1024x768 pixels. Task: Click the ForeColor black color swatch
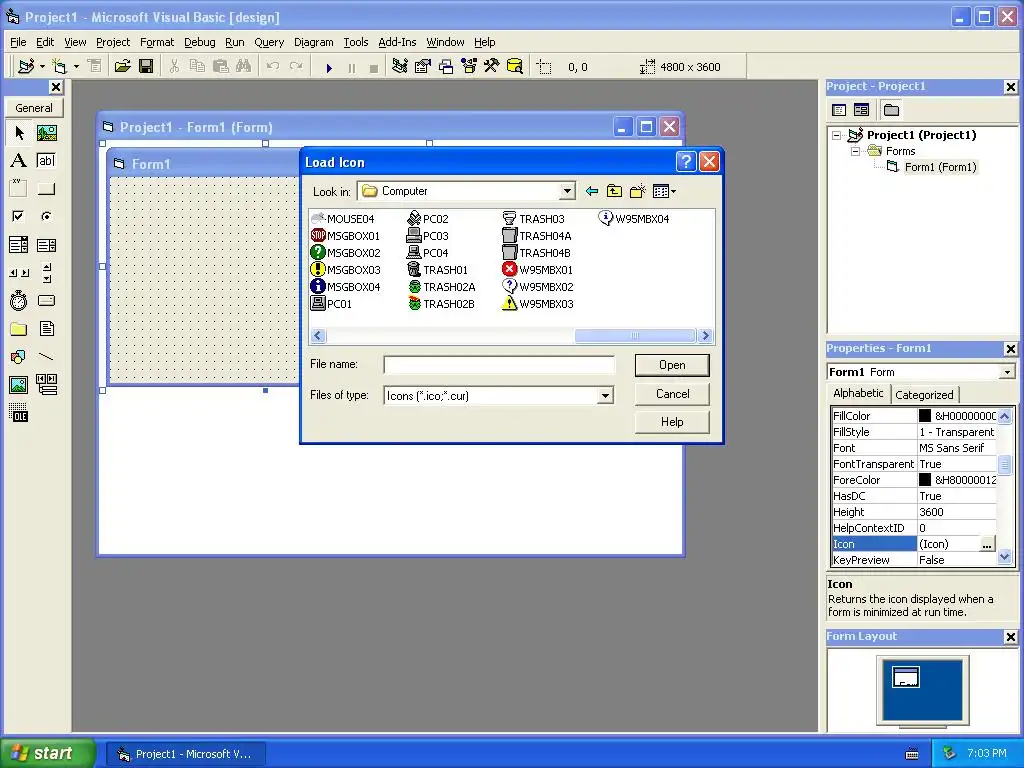(x=925, y=479)
